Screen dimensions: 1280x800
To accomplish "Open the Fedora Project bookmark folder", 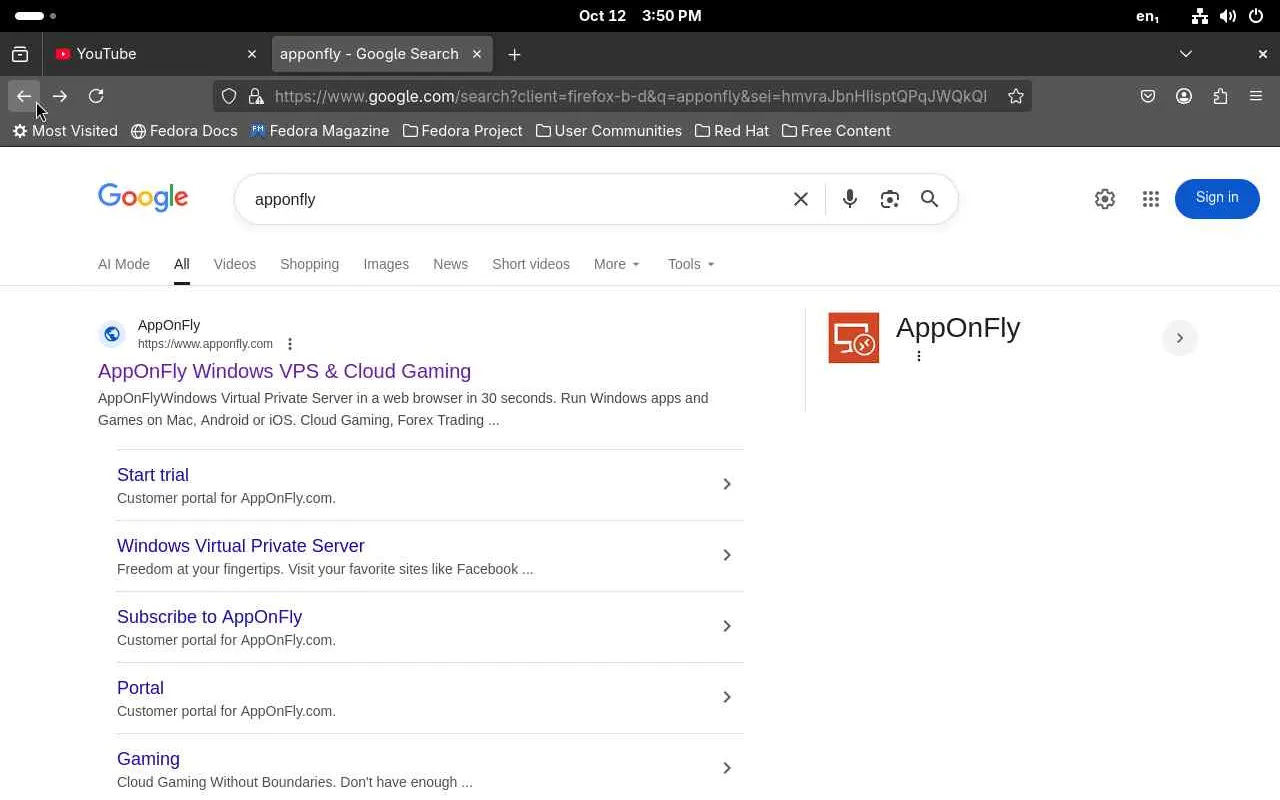I will (463, 131).
